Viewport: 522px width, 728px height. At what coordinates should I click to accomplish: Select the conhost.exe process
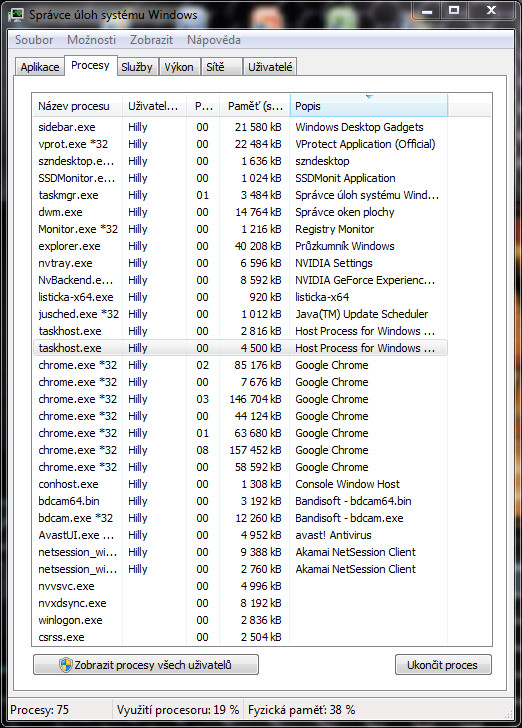pyautogui.click(x=240, y=484)
